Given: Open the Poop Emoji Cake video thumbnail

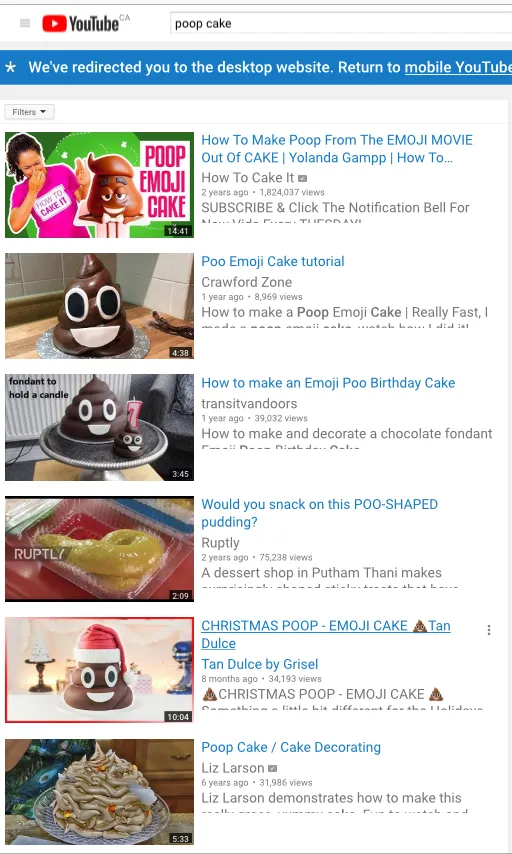Looking at the screenshot, I should [99, 185].
